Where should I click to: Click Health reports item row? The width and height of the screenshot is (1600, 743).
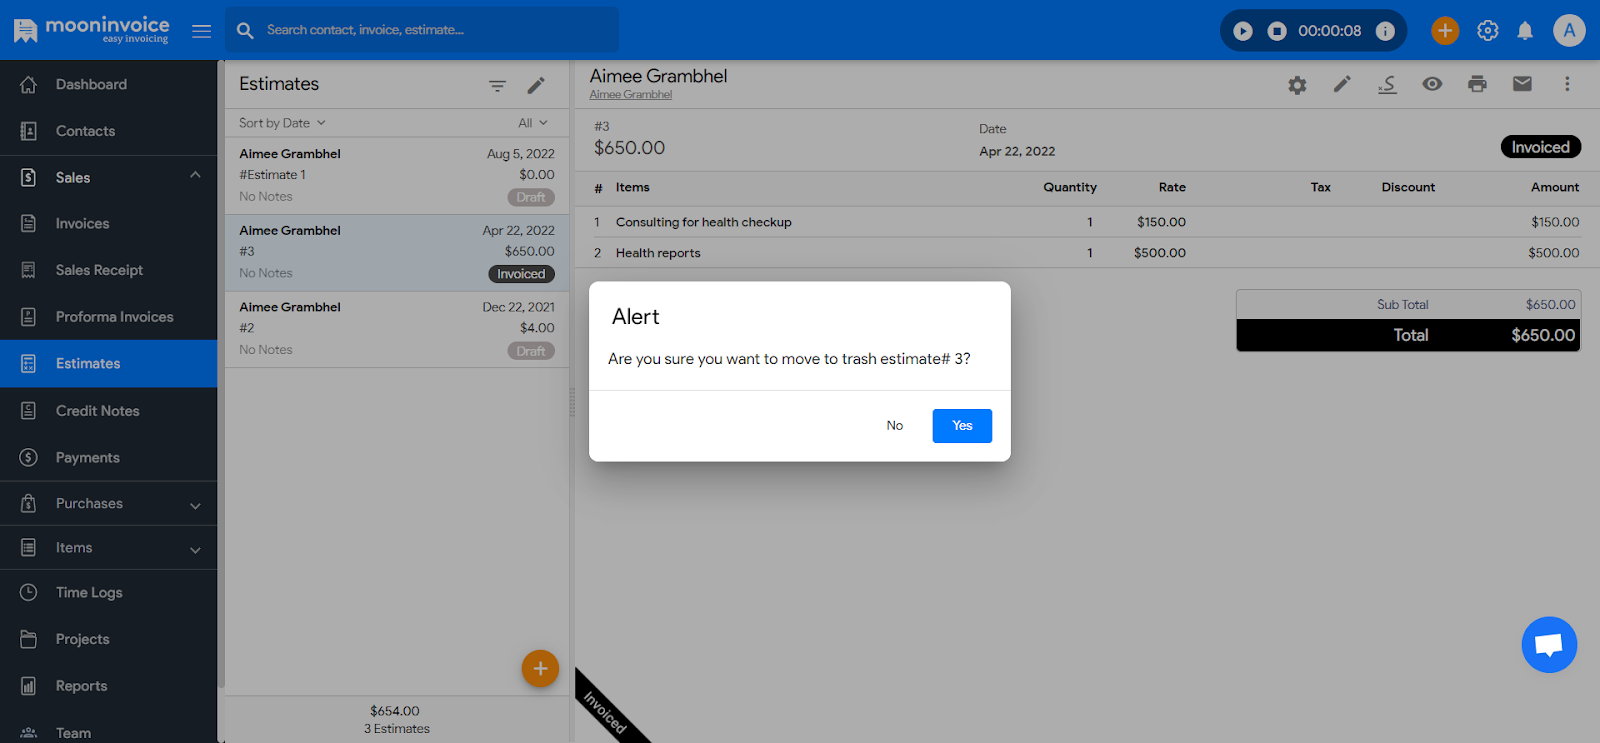coord(1086,253)
